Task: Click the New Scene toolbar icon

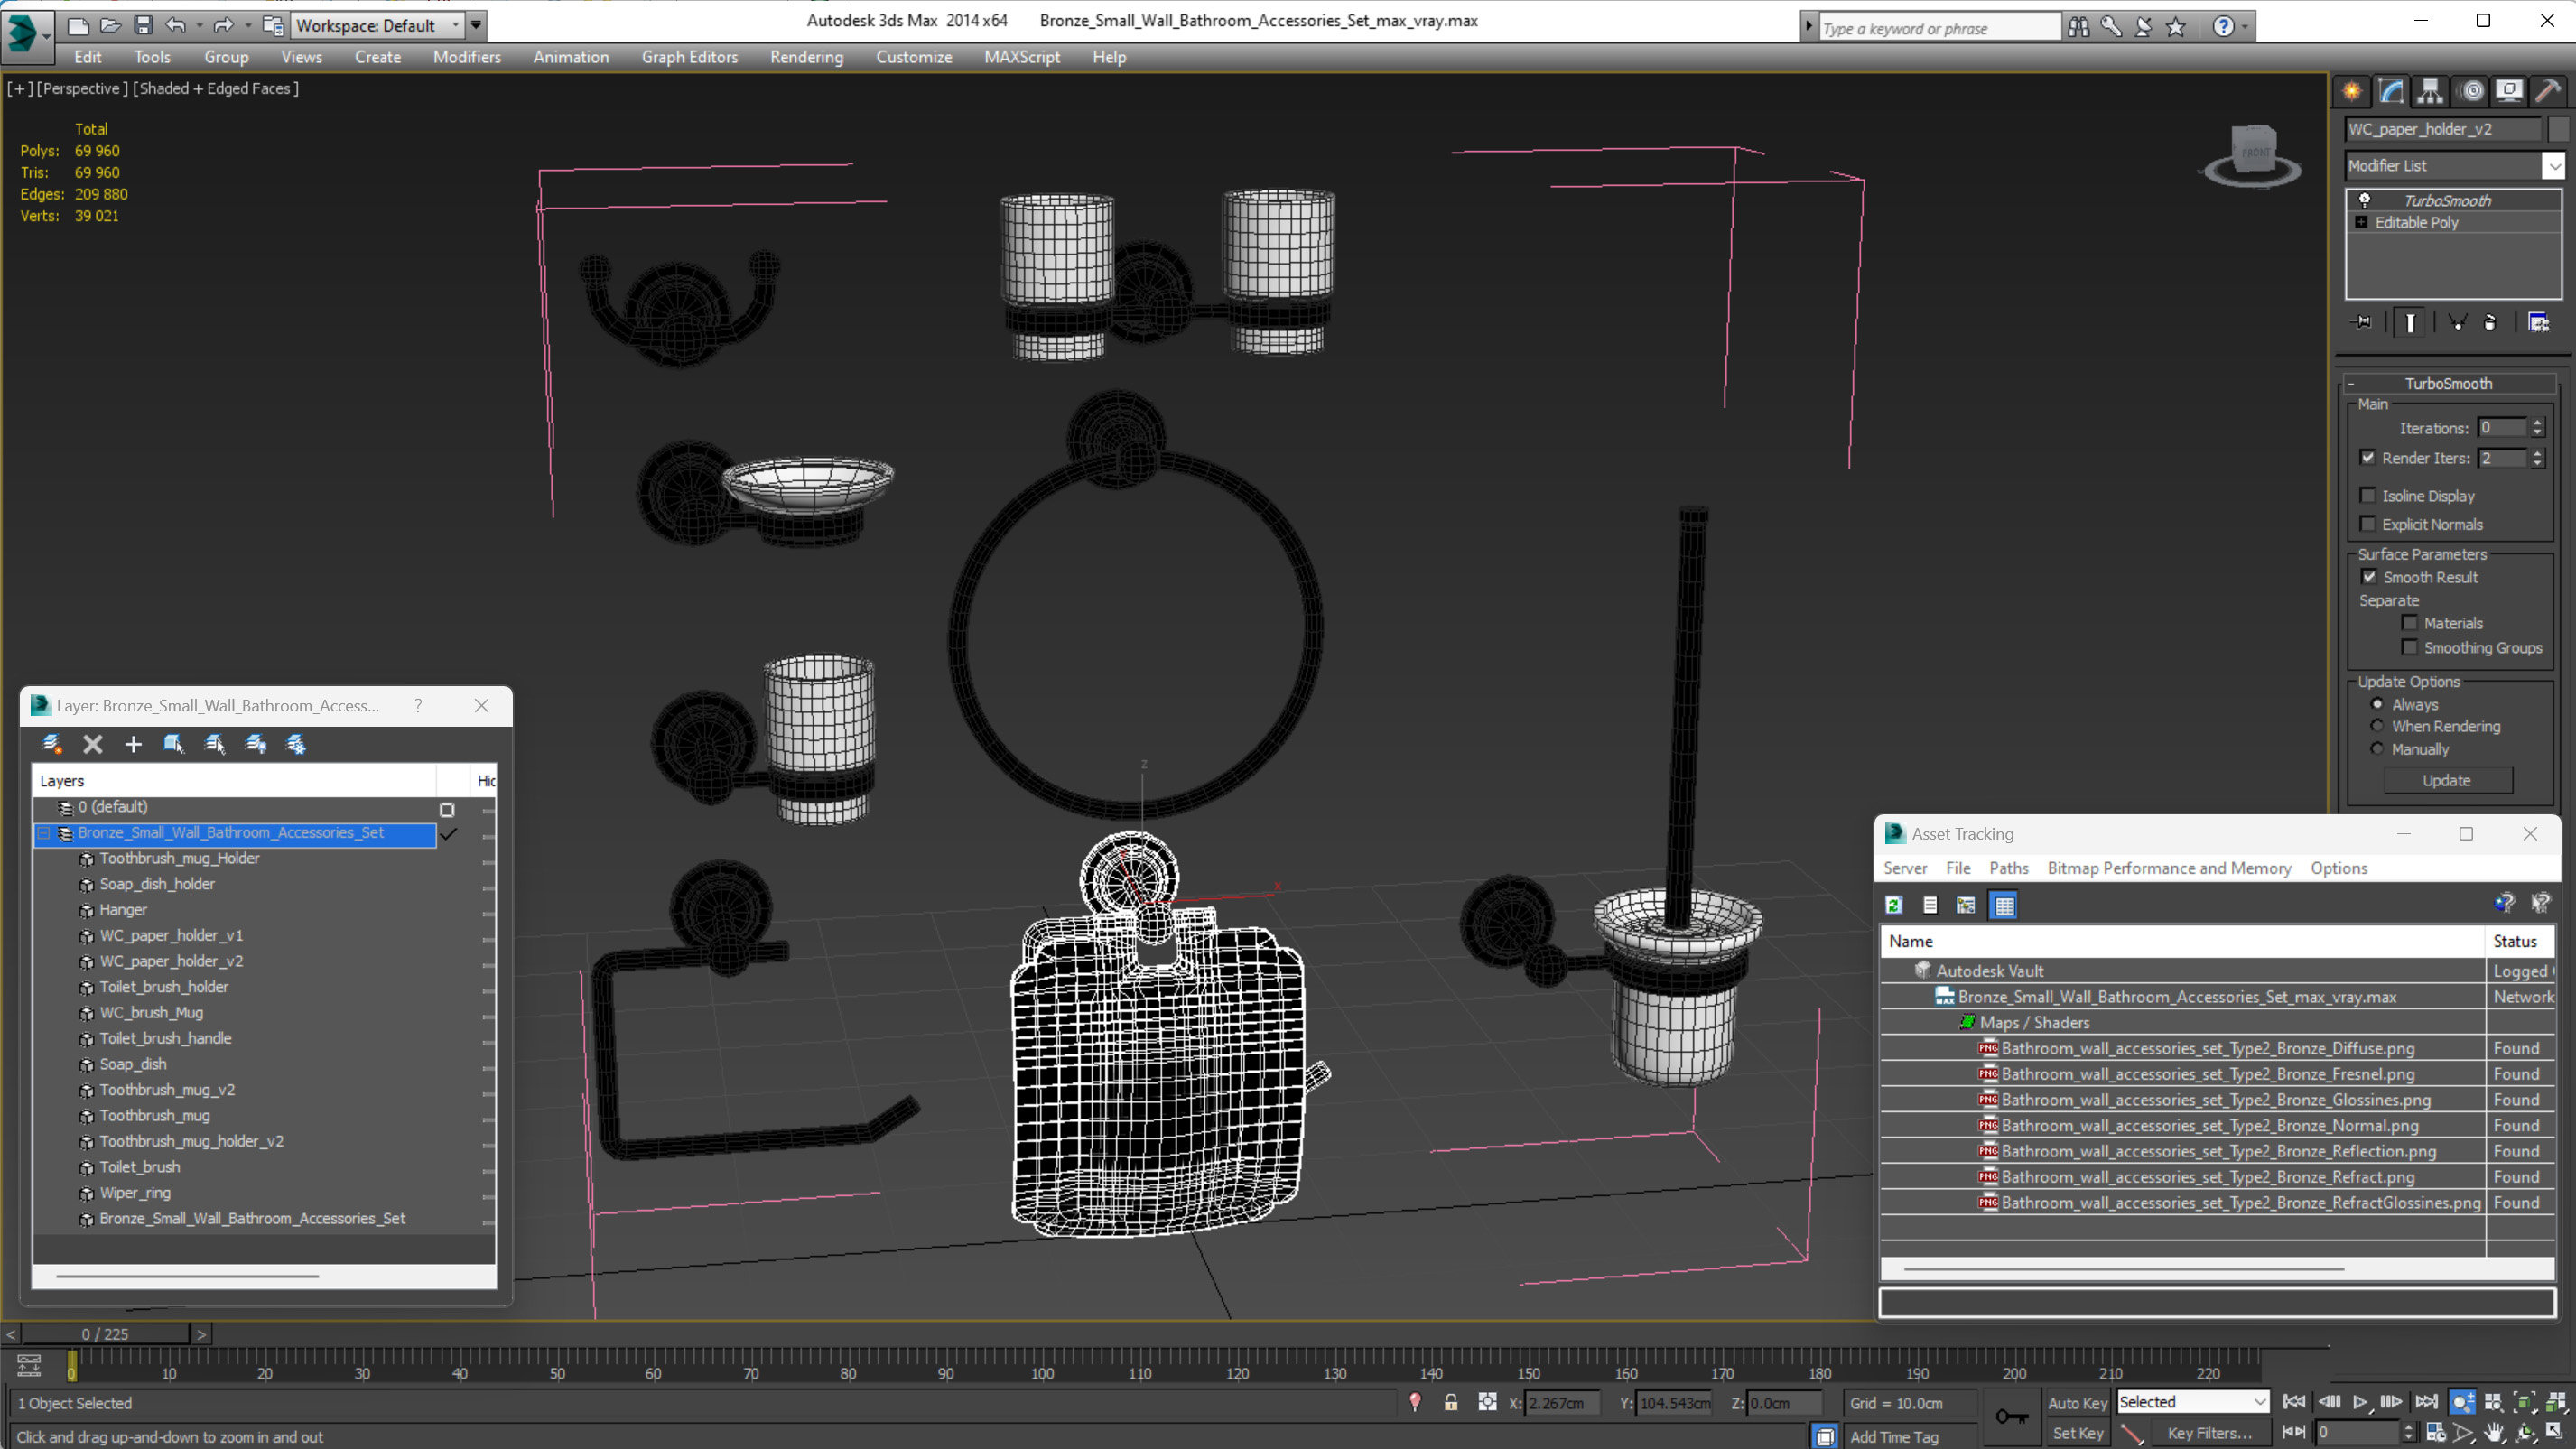Action: [x=77, y=25]
